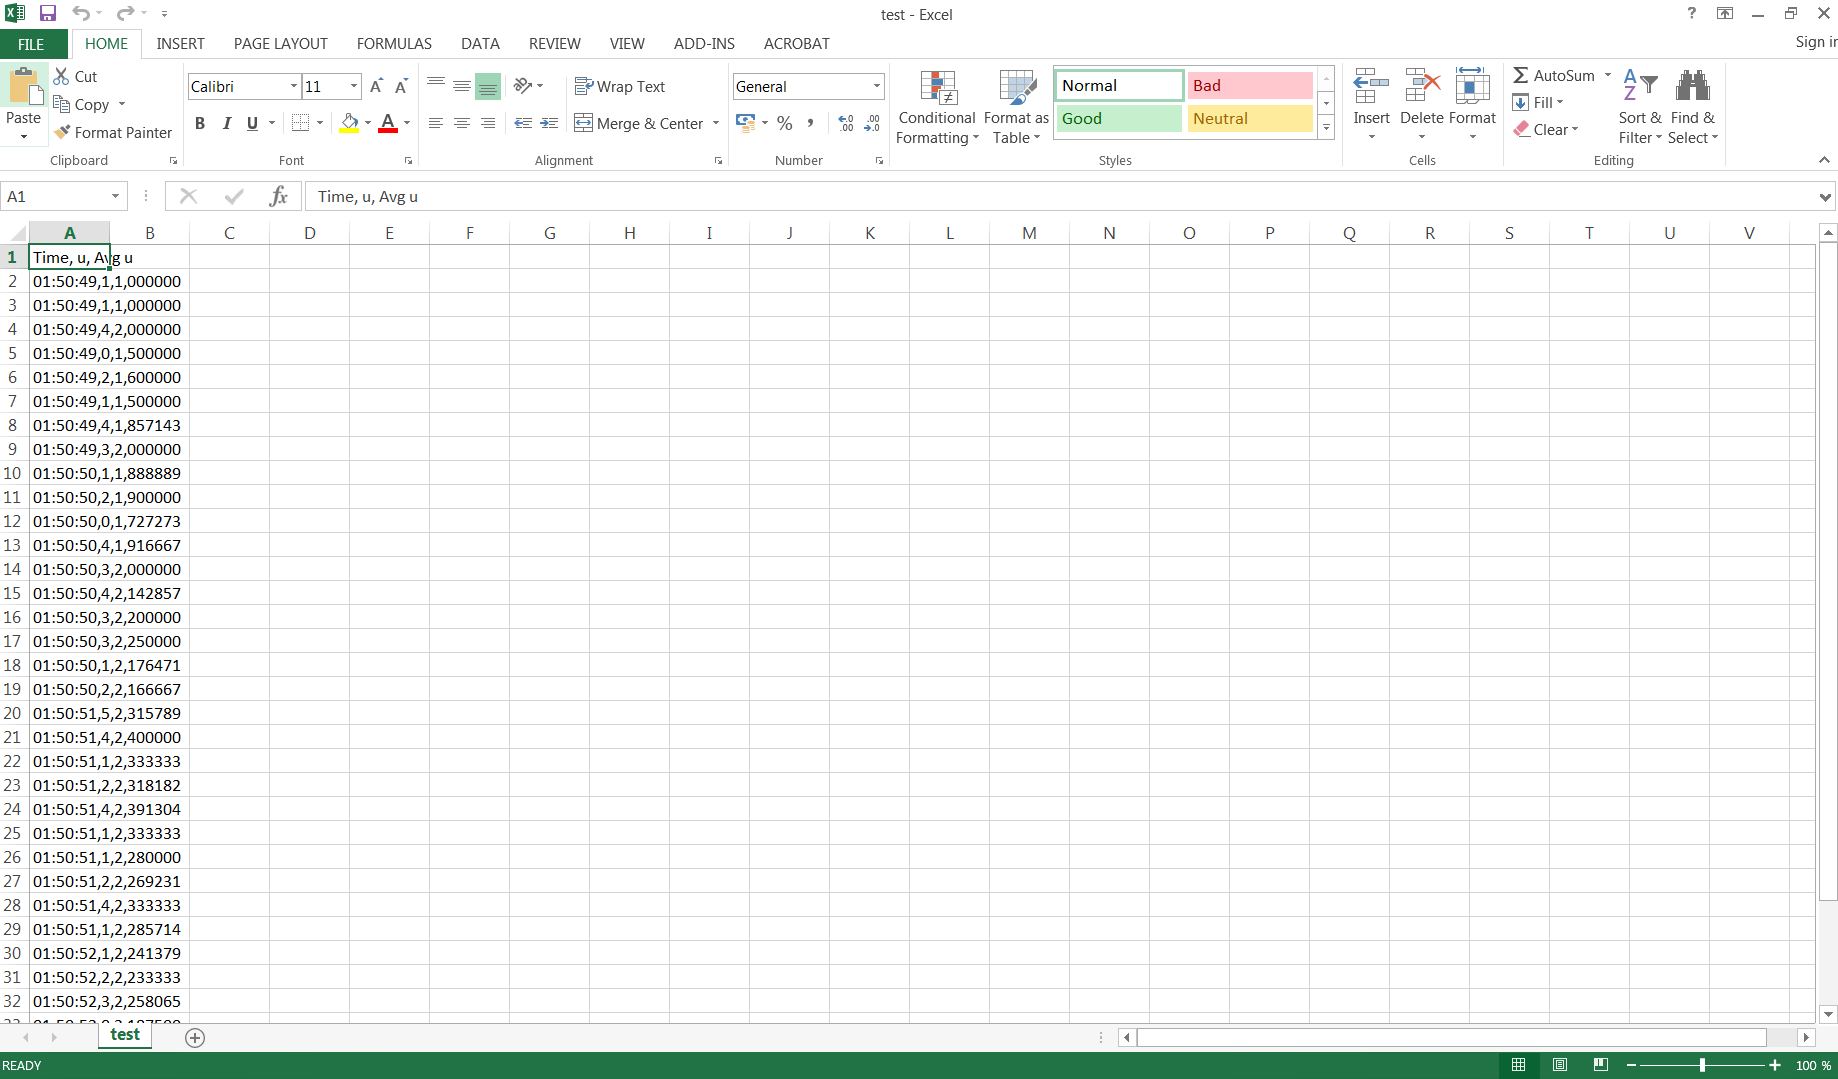Switch to the DATA tab

[480, 44]
